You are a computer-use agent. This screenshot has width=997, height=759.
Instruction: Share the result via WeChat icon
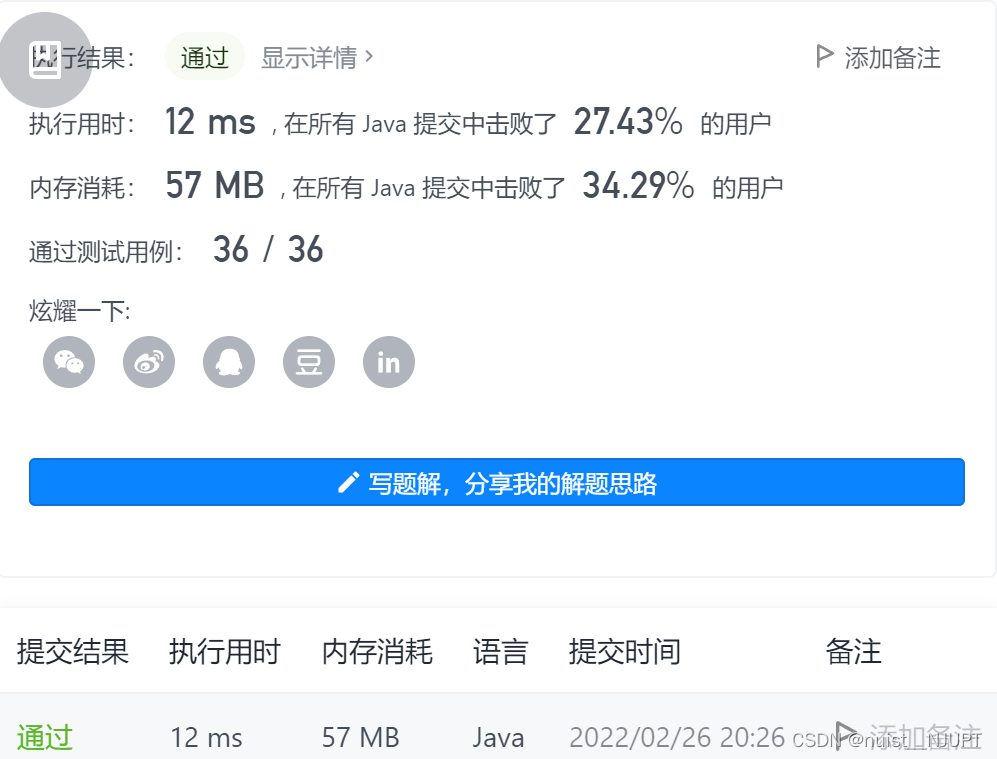click(x=68, y=362)
